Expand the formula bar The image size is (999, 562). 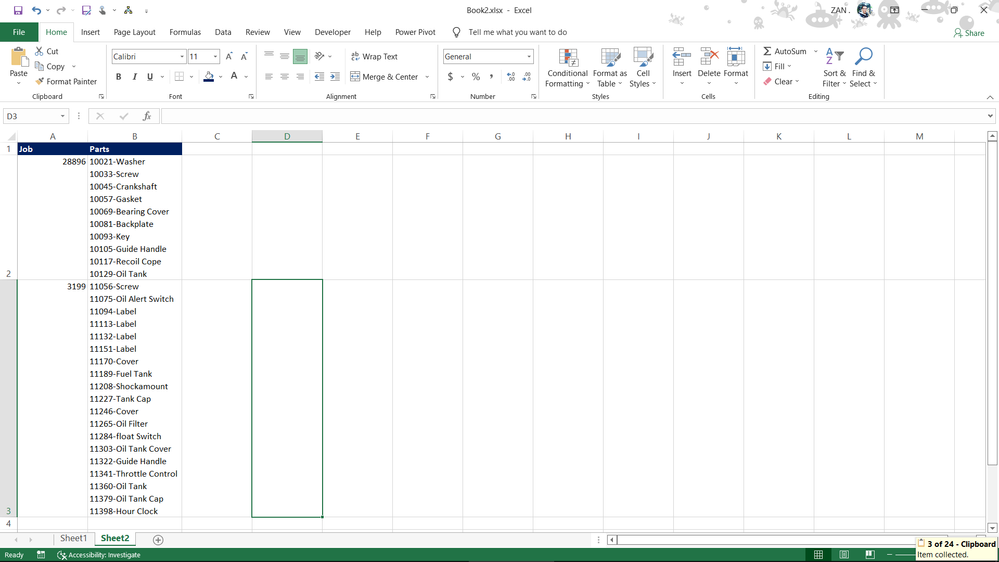(x=990, y=116)
